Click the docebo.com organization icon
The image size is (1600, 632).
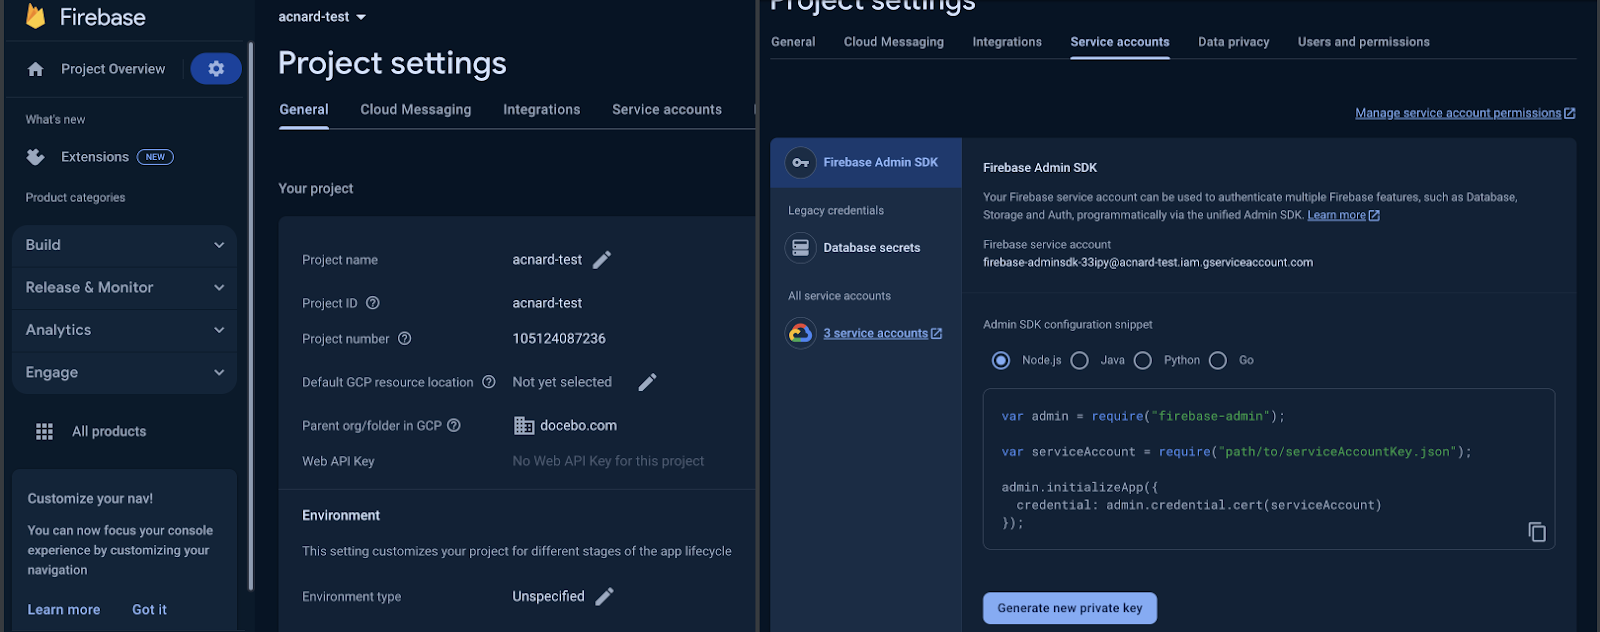pos(524,425)
